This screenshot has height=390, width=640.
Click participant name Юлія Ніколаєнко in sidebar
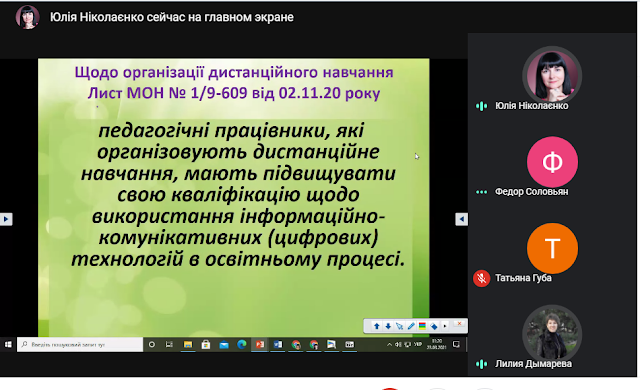point(531,106)
